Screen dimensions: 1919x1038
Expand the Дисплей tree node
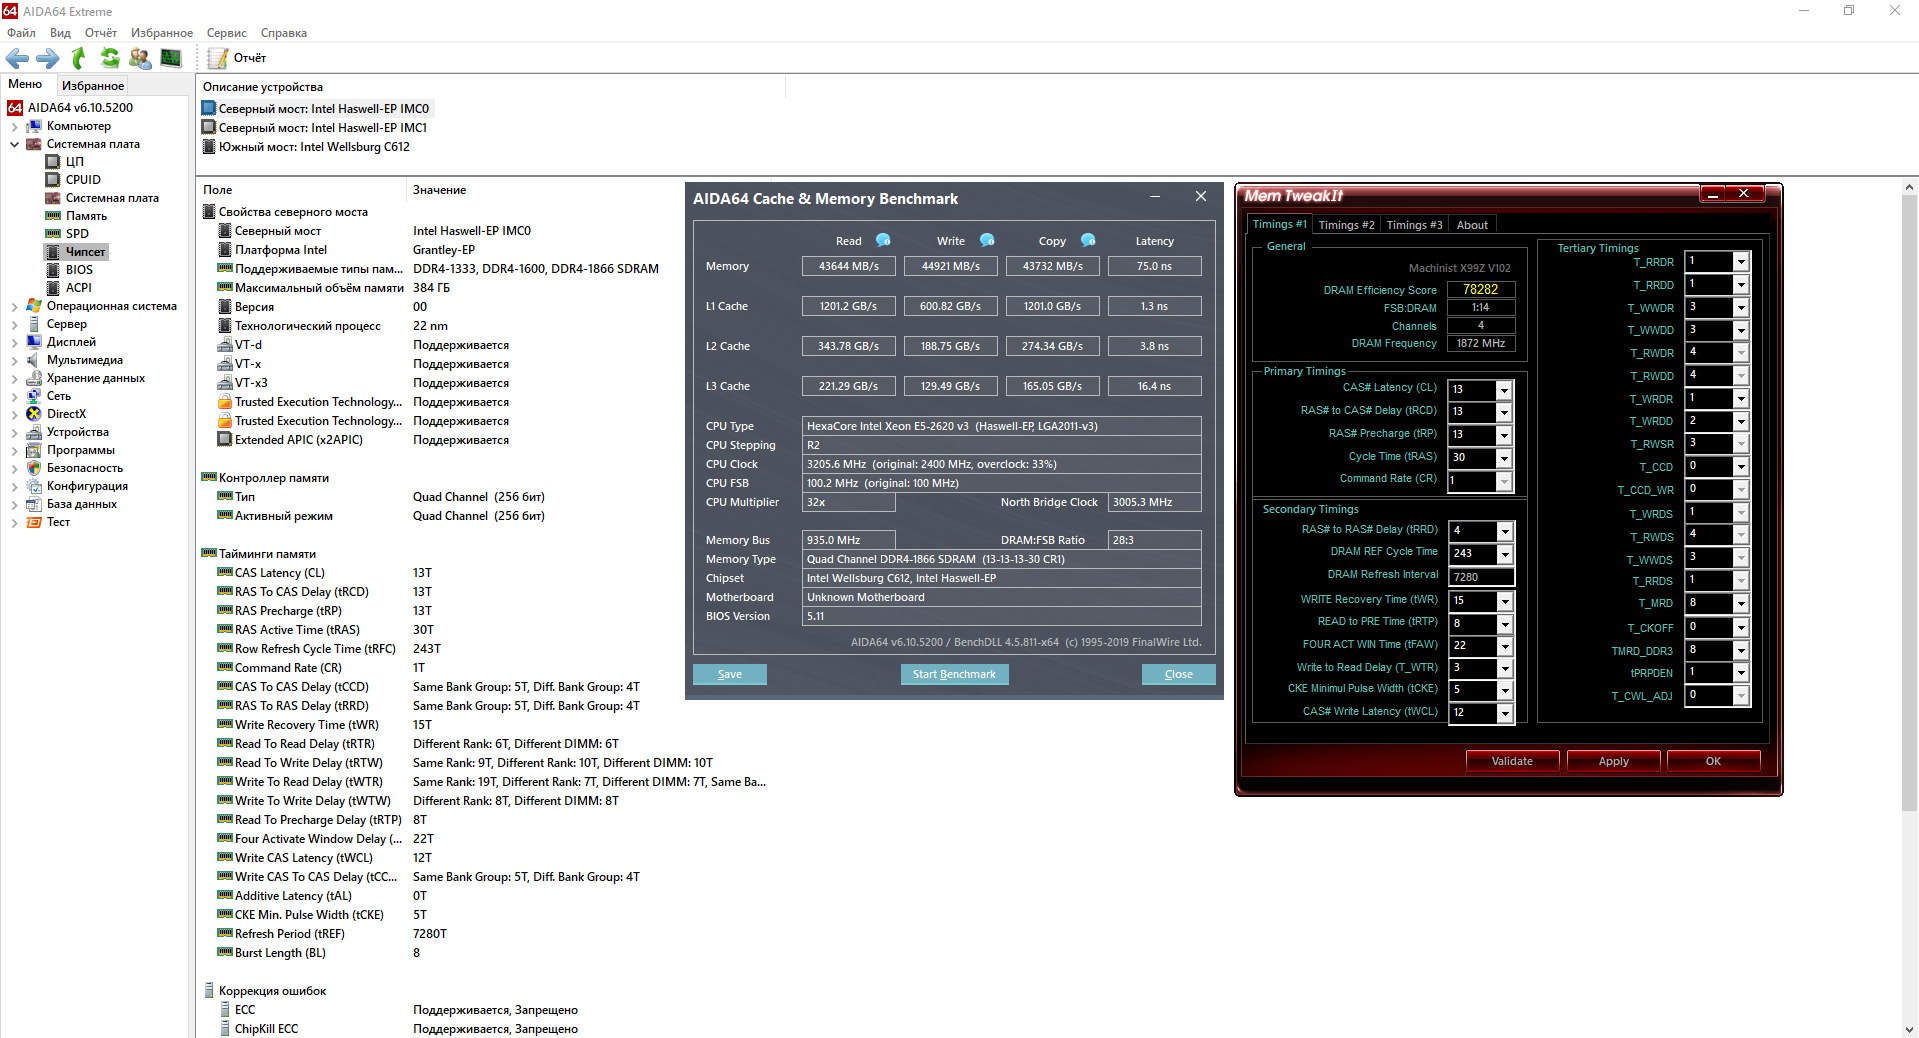click(x=14, y=342)
